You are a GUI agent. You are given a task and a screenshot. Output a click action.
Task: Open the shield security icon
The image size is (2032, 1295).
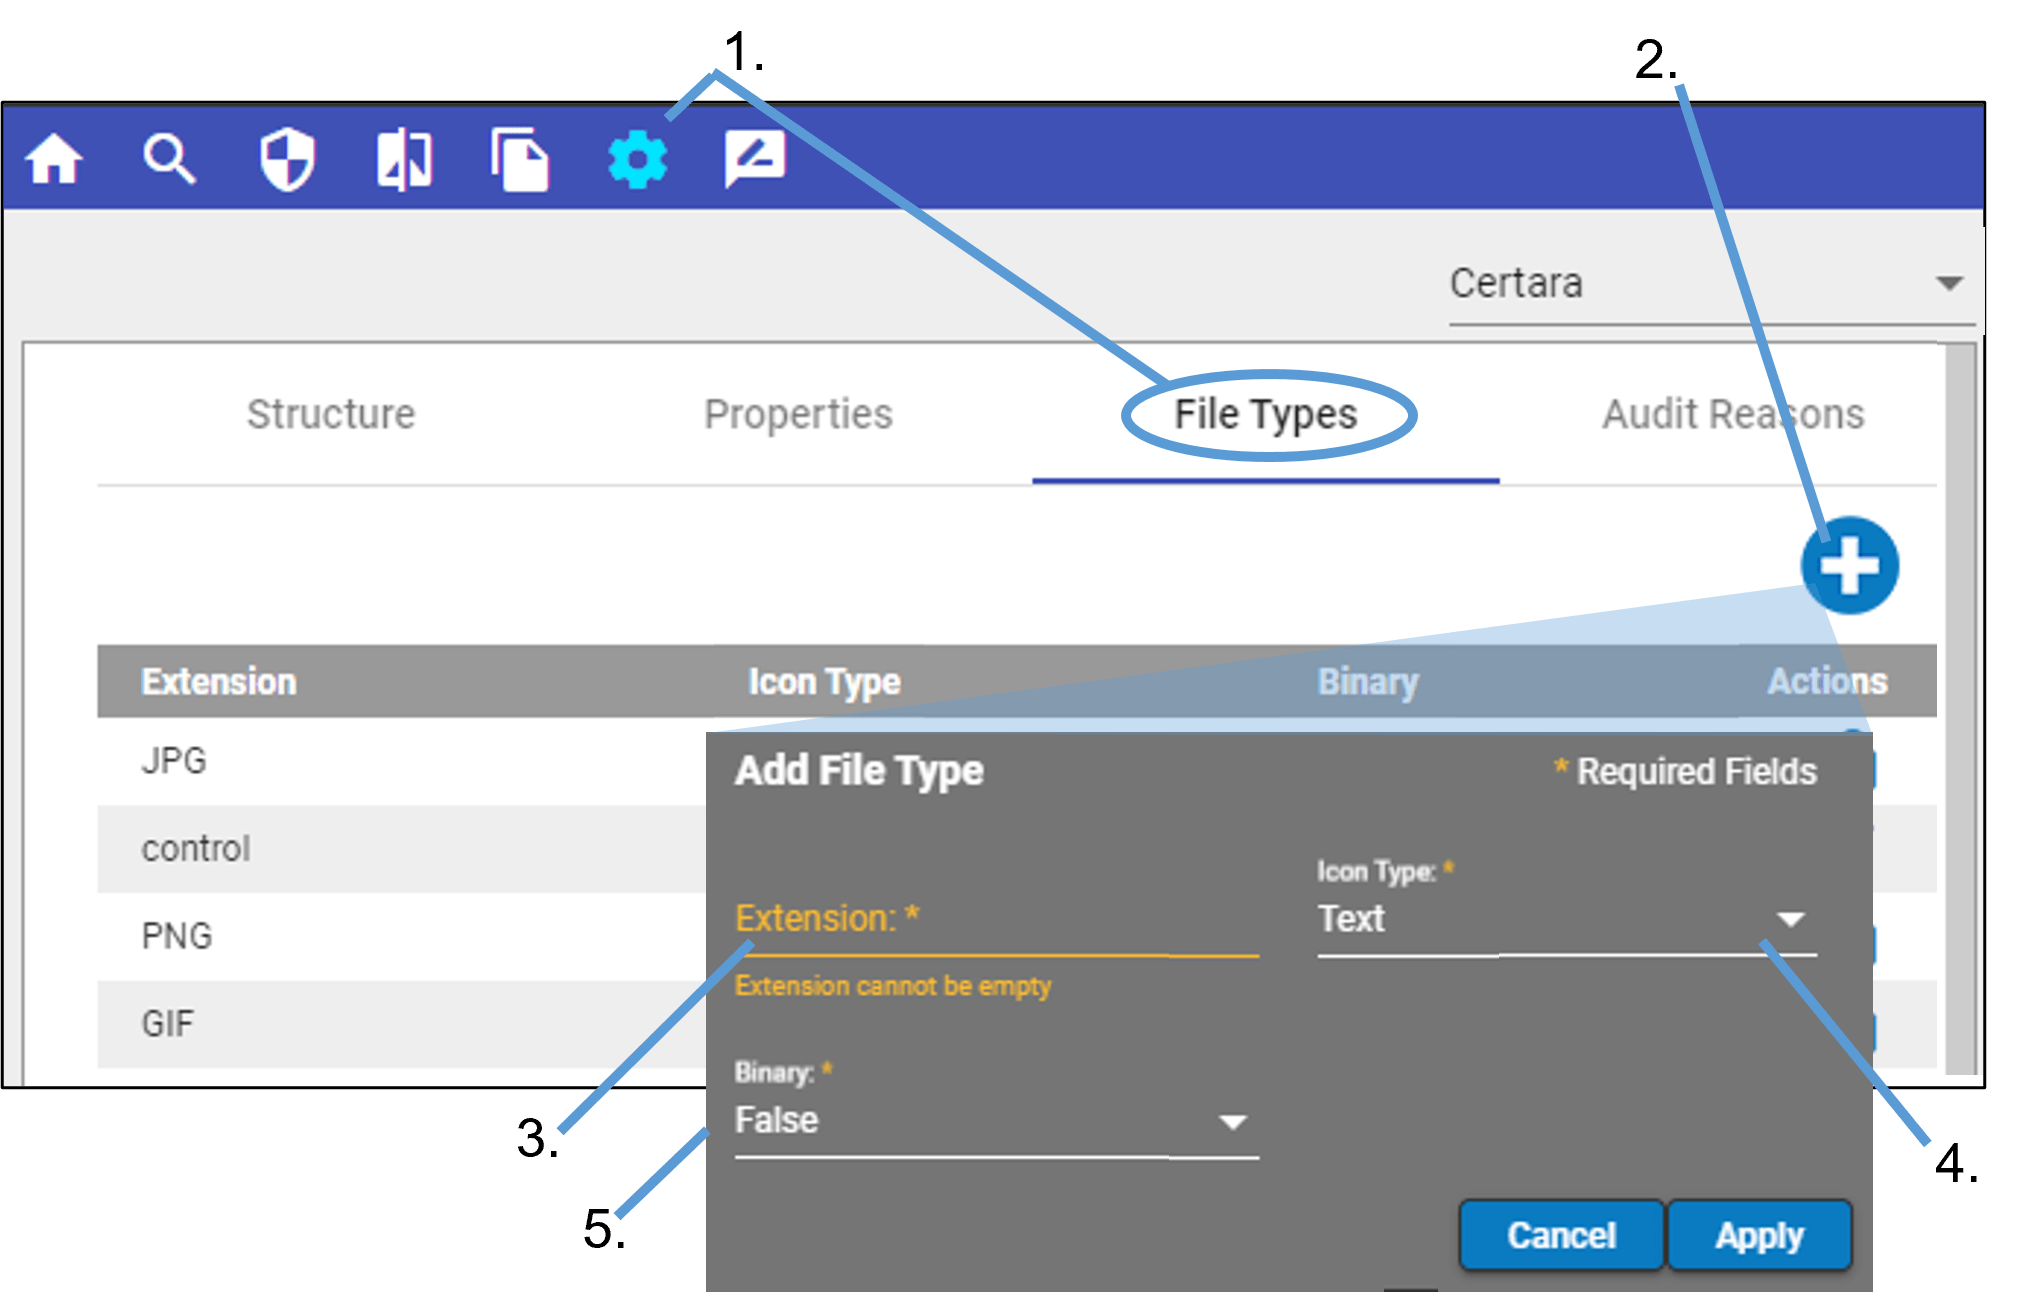pos(287,159)
